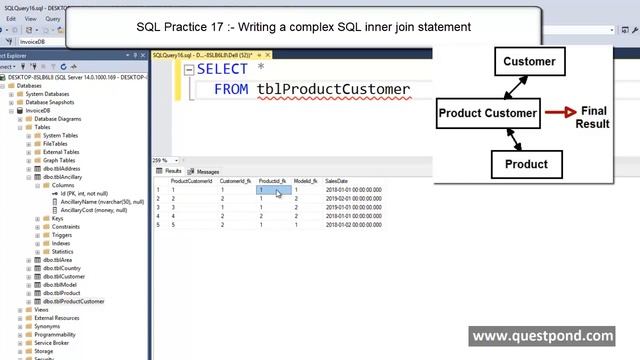Expand the Database Diagrams node
640x360 pixels.
click(20, 119)
